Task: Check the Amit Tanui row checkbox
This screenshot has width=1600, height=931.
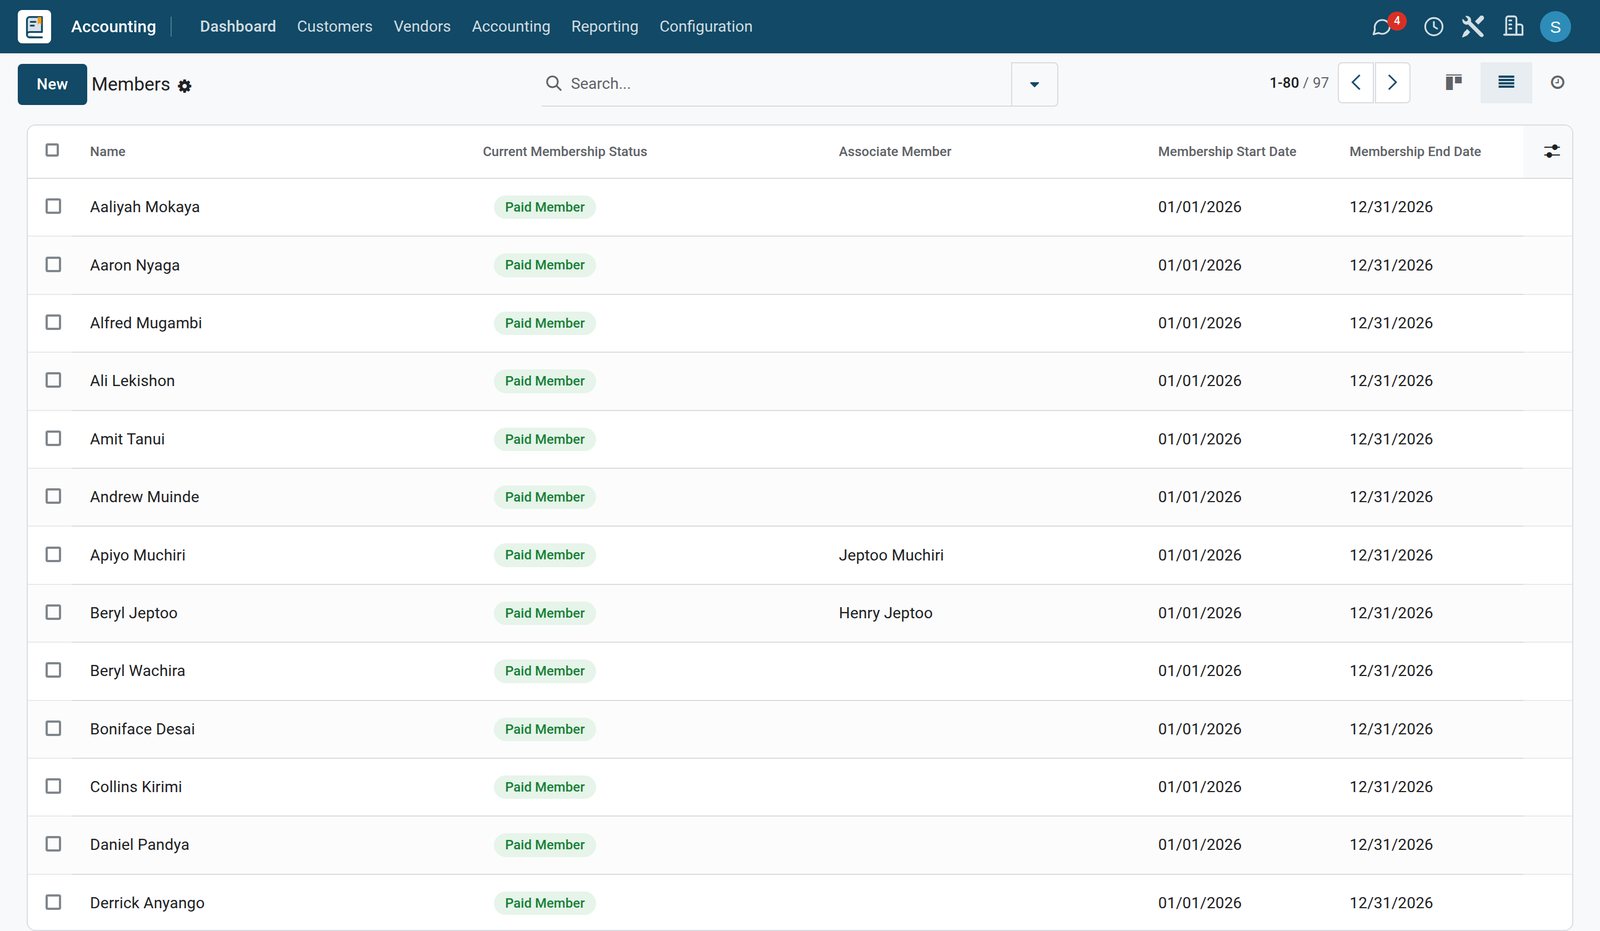Action: (x=54, y=439)
